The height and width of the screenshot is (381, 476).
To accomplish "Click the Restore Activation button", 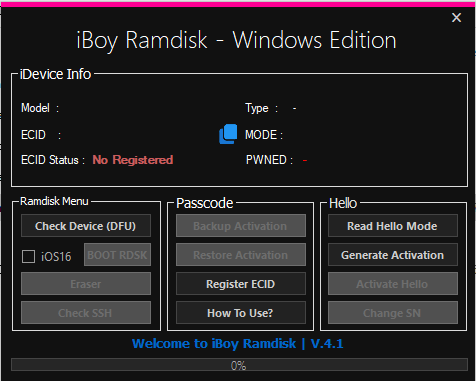I will point(241,255).
